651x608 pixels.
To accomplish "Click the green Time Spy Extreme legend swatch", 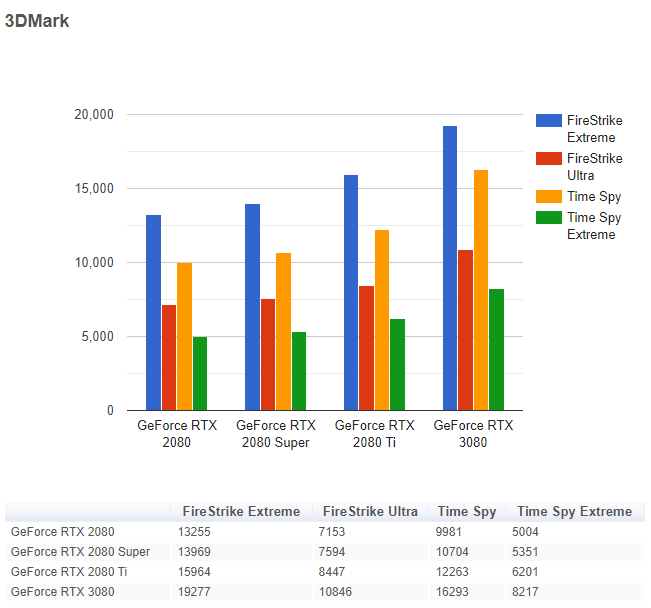I will [548, 217].
